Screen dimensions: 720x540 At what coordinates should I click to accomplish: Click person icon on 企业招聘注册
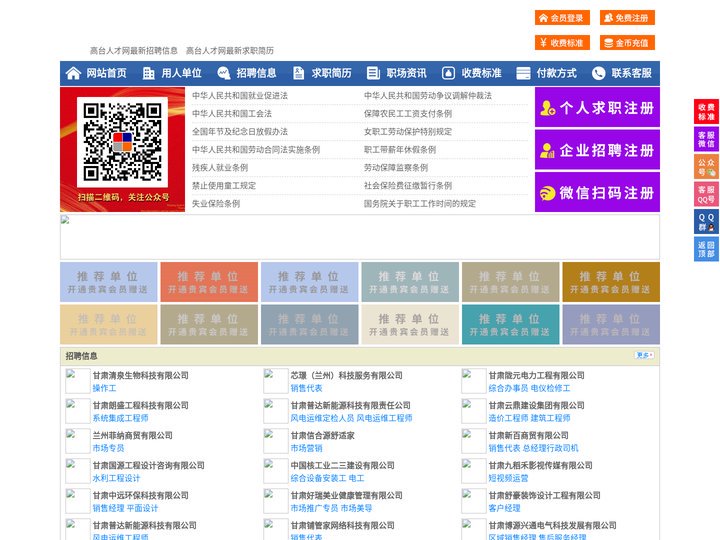547,150
